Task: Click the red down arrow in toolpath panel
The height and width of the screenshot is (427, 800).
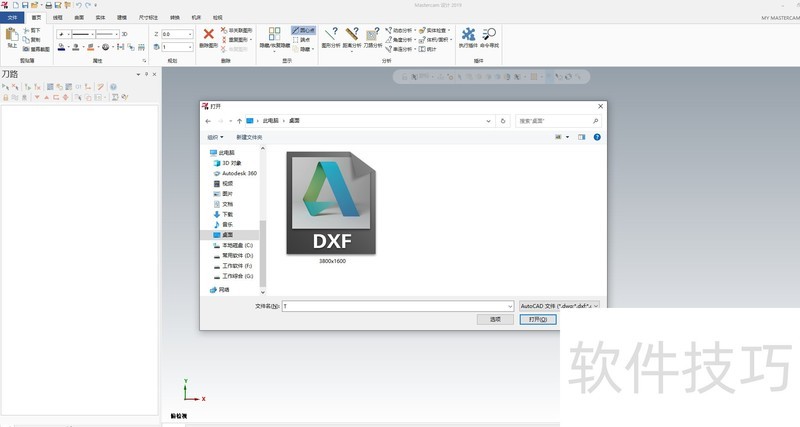Action: (37, 97)
